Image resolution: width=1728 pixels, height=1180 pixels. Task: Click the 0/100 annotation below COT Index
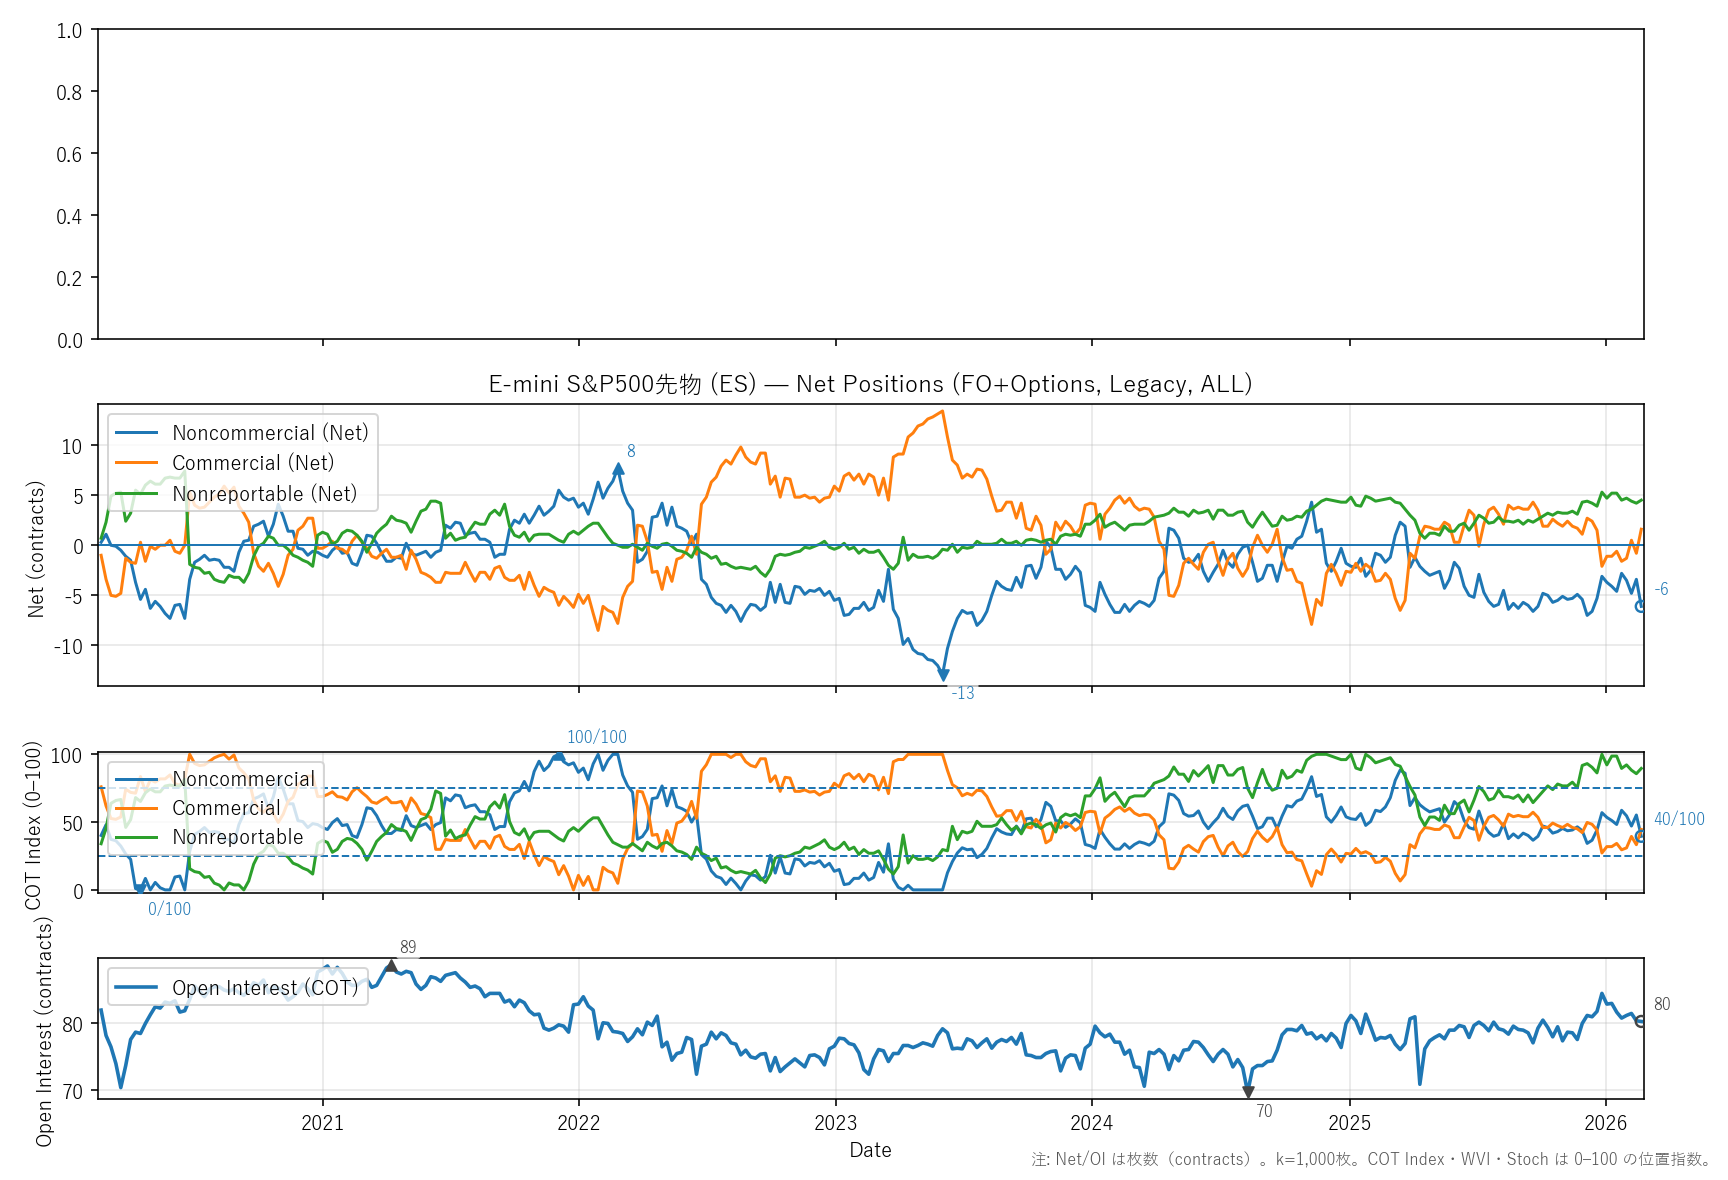point(169,909)
